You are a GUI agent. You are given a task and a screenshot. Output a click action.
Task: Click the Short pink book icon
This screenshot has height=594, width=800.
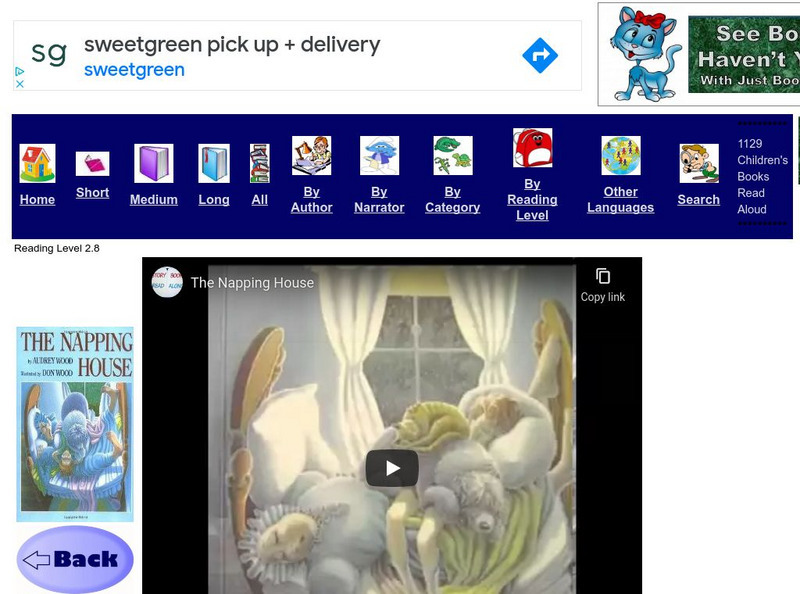92,164
